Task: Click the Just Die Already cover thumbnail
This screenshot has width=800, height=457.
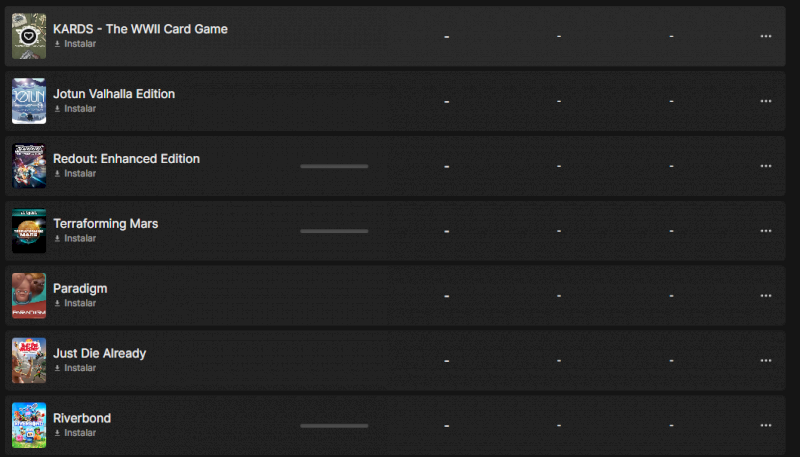Action: point(29,361)
